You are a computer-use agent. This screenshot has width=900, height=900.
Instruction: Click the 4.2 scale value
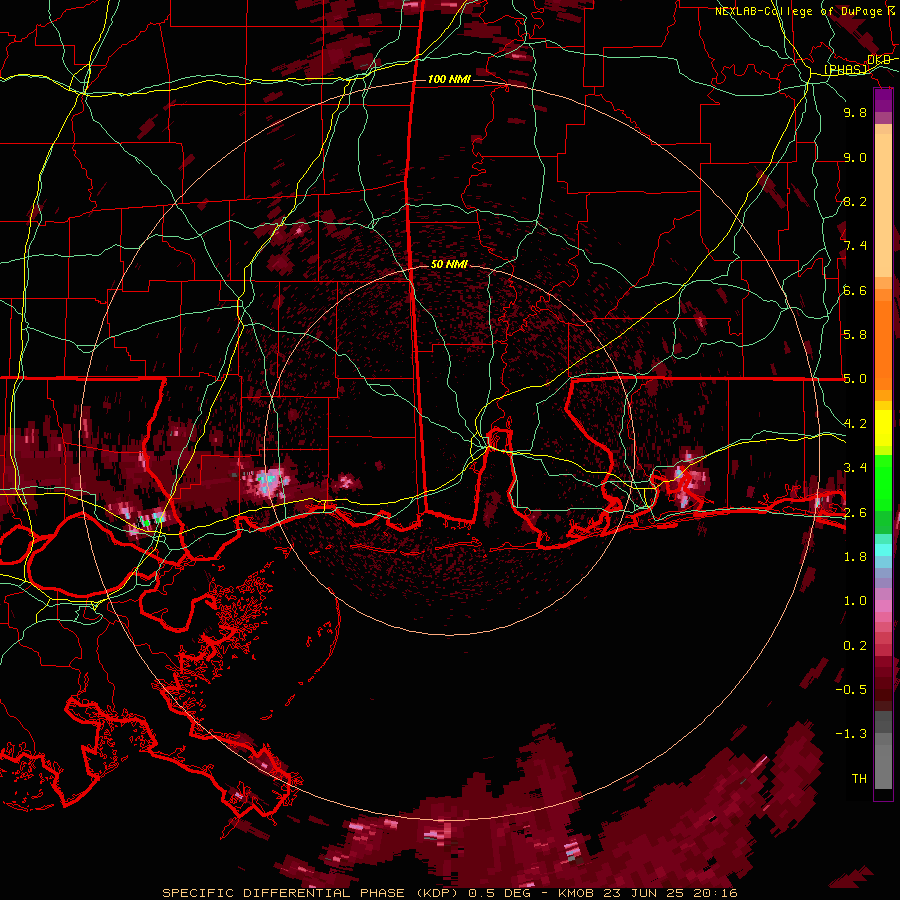[855, 424]
